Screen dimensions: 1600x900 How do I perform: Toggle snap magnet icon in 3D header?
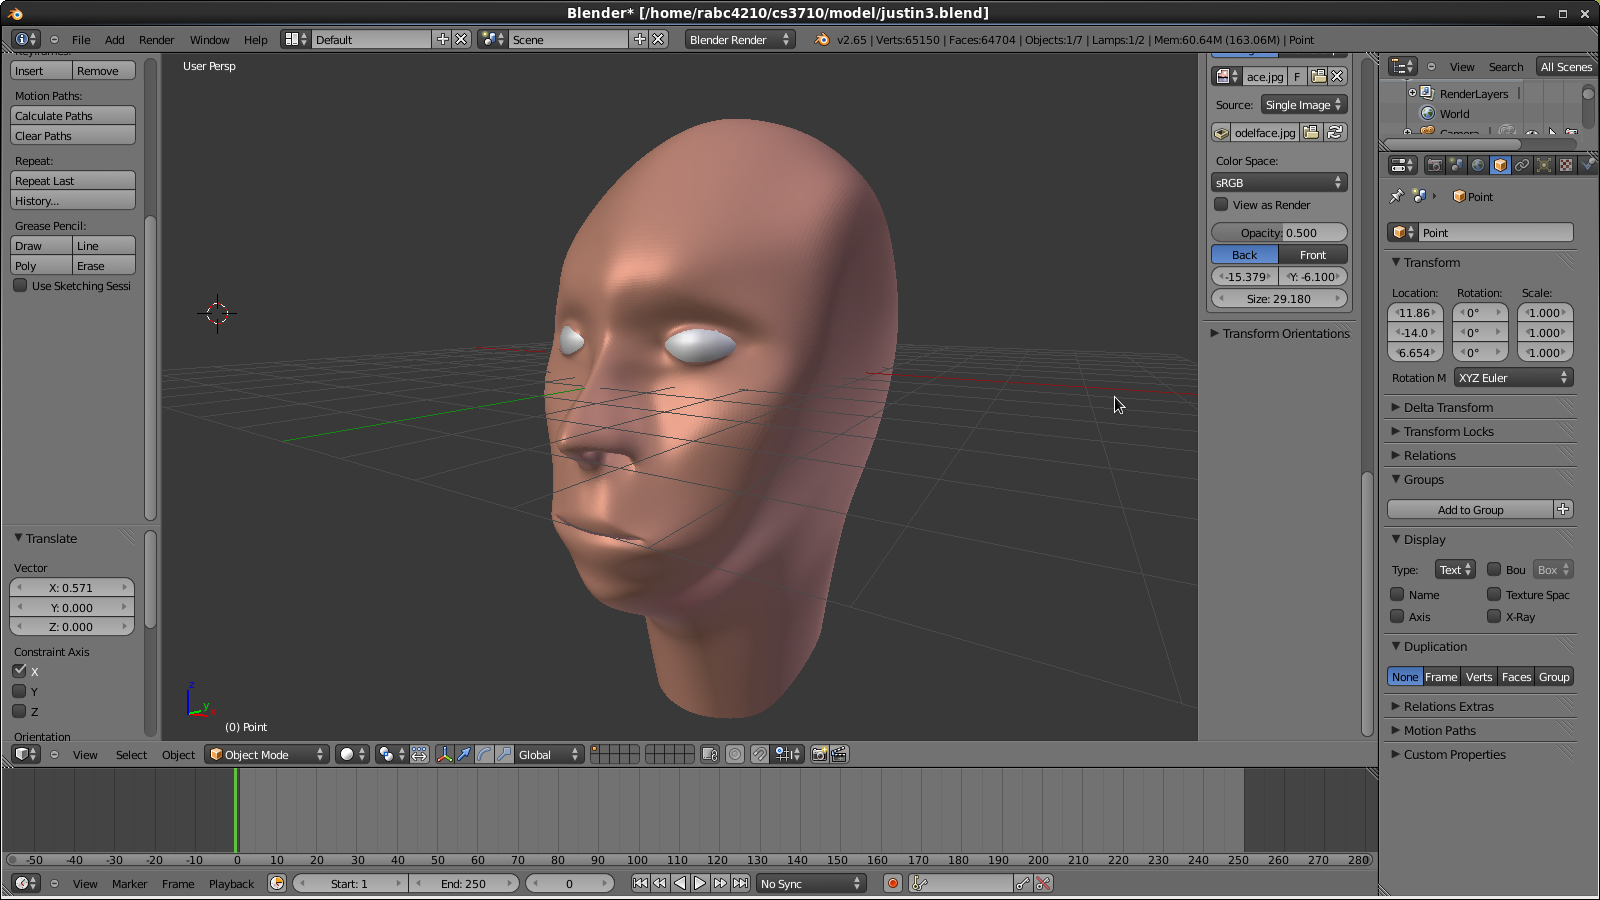pyautogui.click(x=760, y=755)
